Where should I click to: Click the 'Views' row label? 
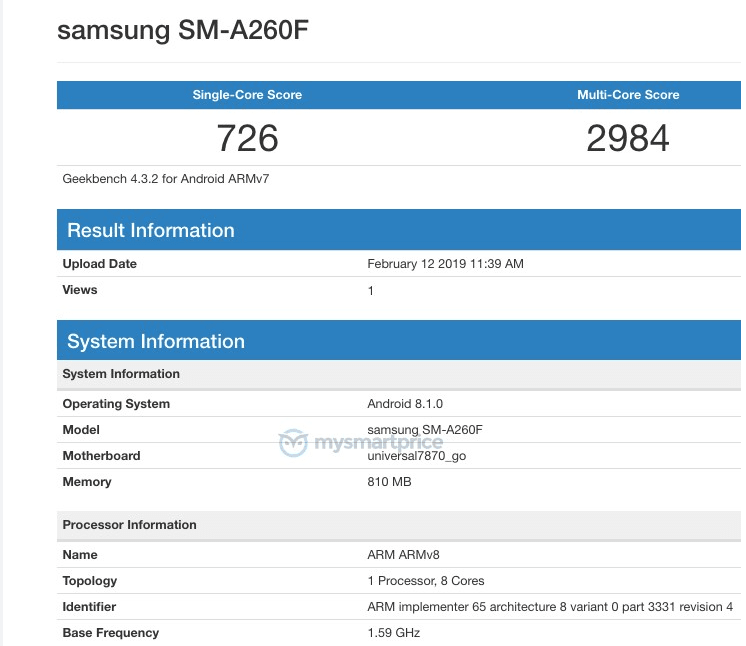coord(80,290)
